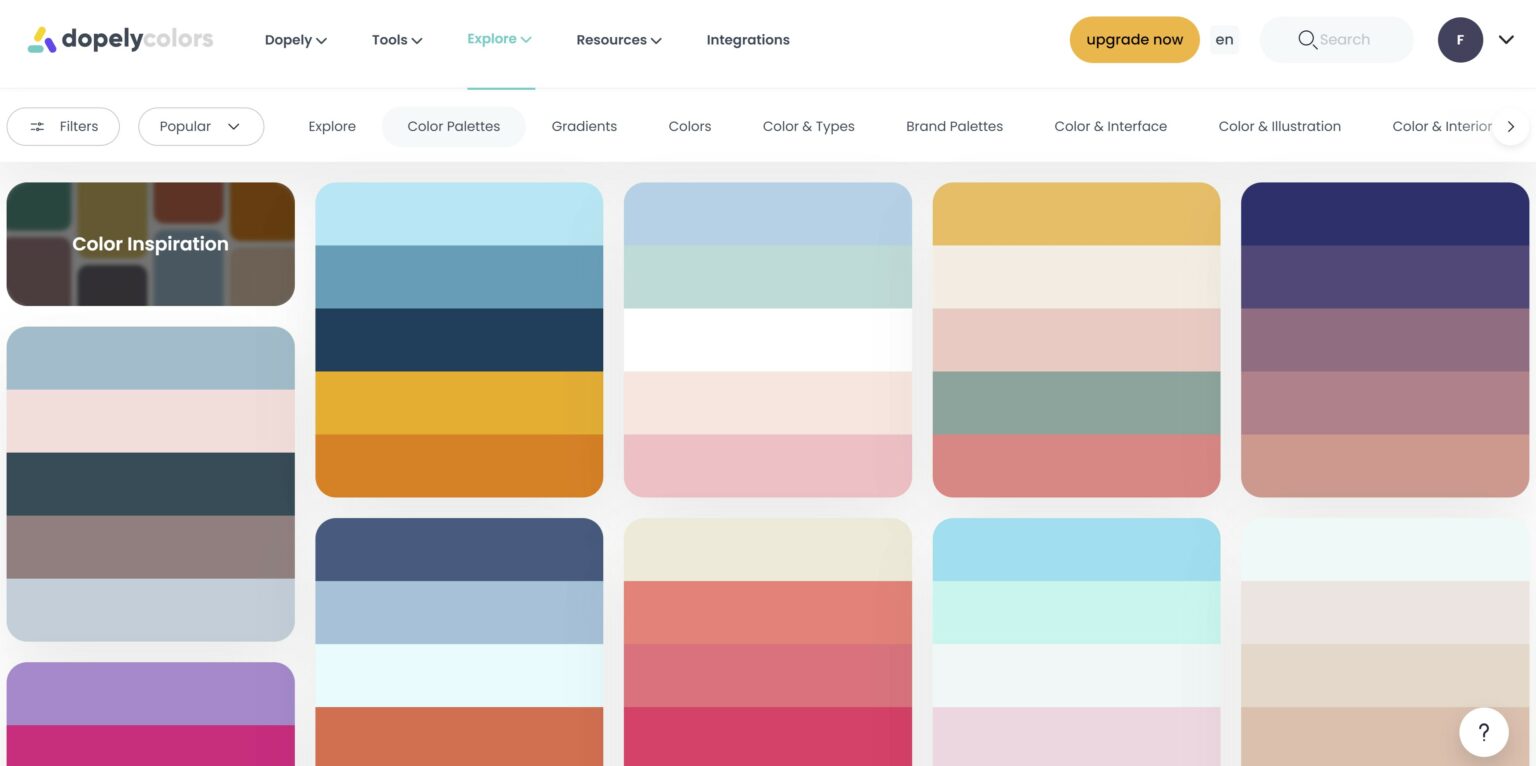
Task: Open the Color Inspiration card
Action: [150, 244]
